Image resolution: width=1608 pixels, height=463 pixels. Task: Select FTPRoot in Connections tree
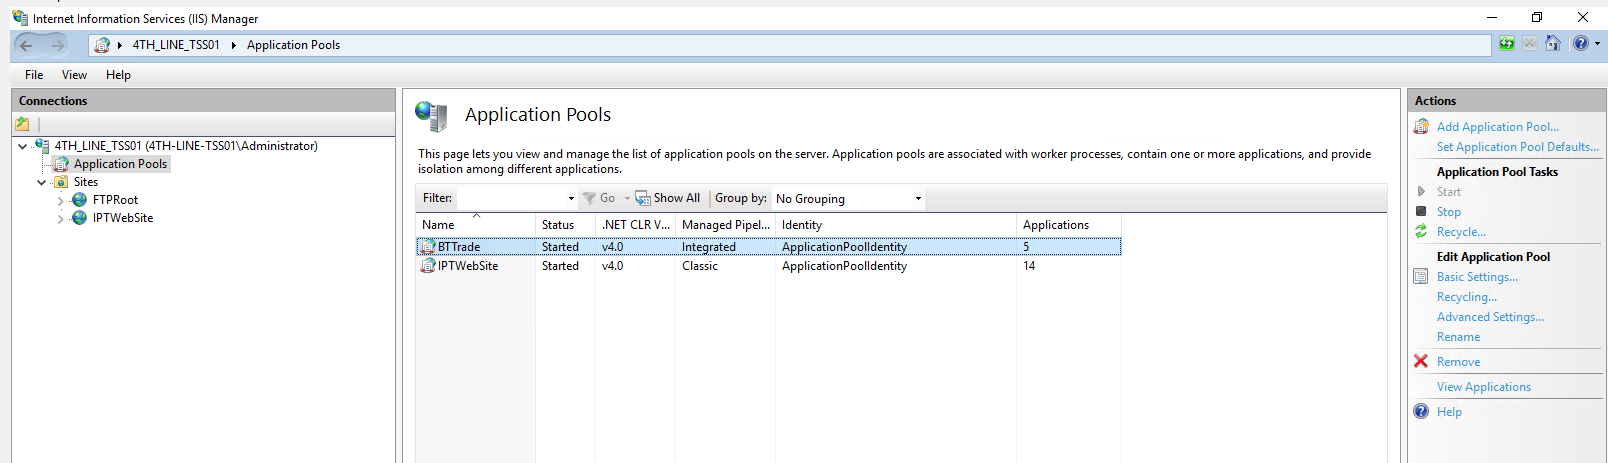[115, 200]
